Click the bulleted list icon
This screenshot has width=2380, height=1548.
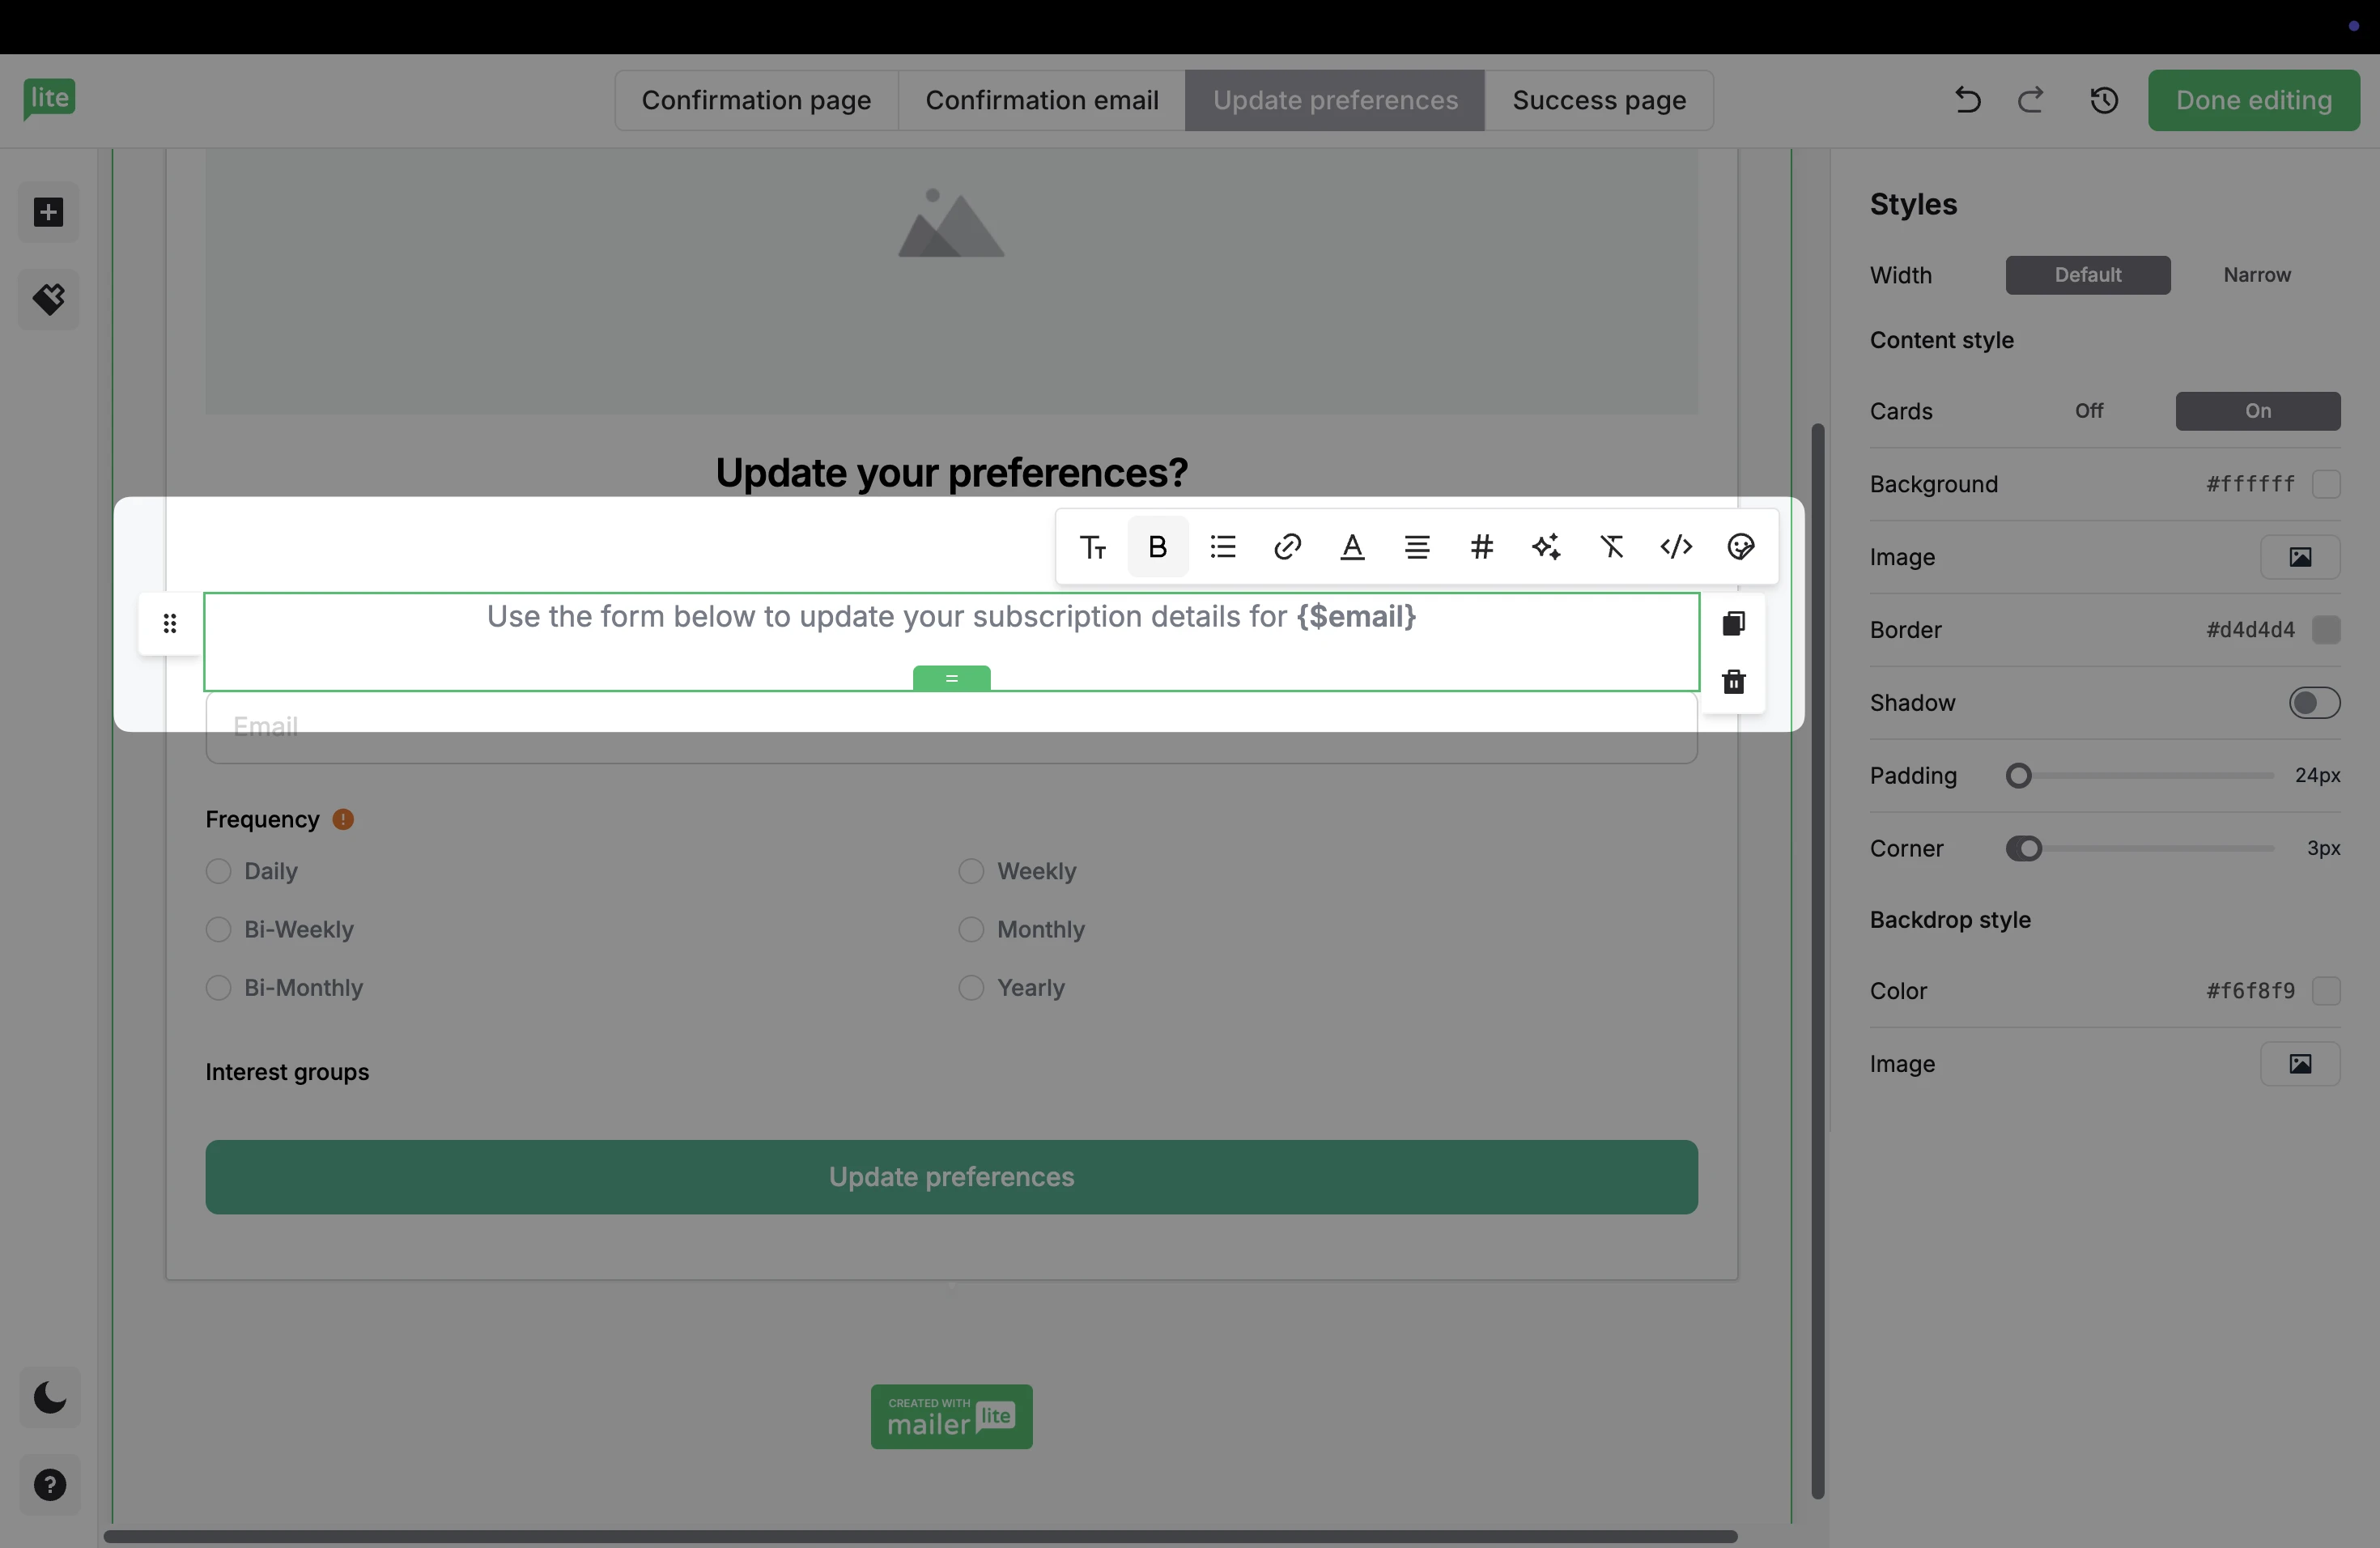(x=1222, y=547)
